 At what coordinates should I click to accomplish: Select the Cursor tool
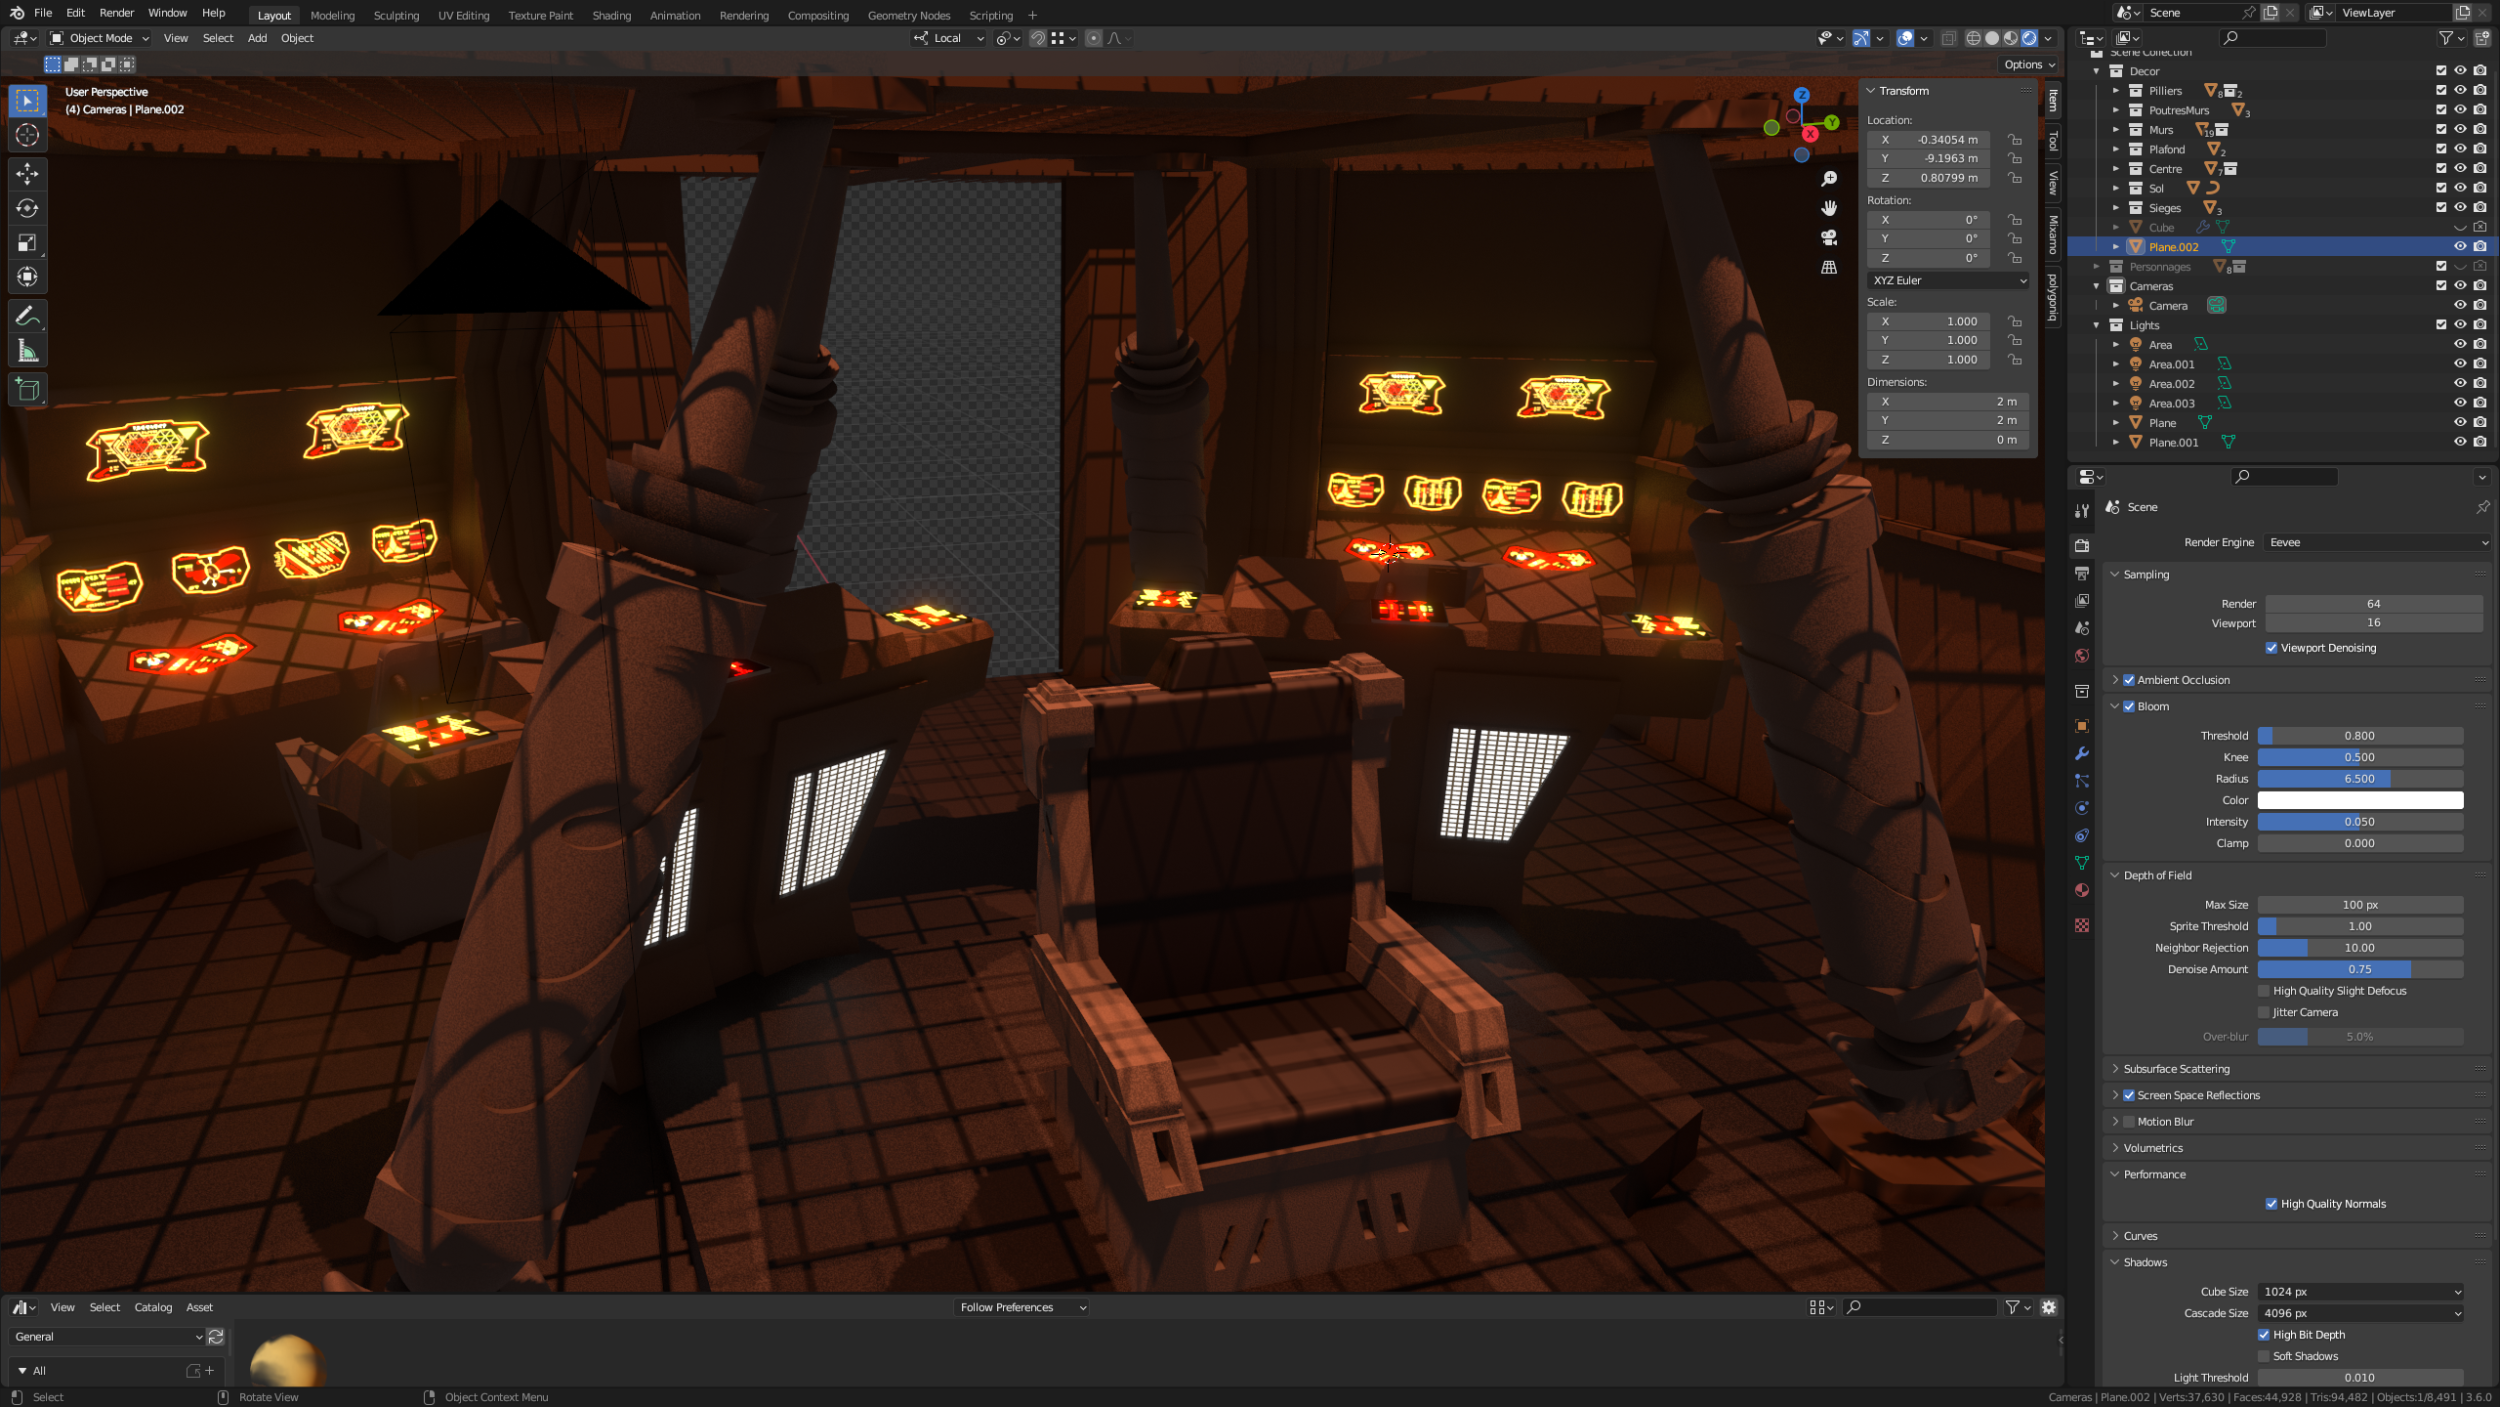[x=27, y=135]
